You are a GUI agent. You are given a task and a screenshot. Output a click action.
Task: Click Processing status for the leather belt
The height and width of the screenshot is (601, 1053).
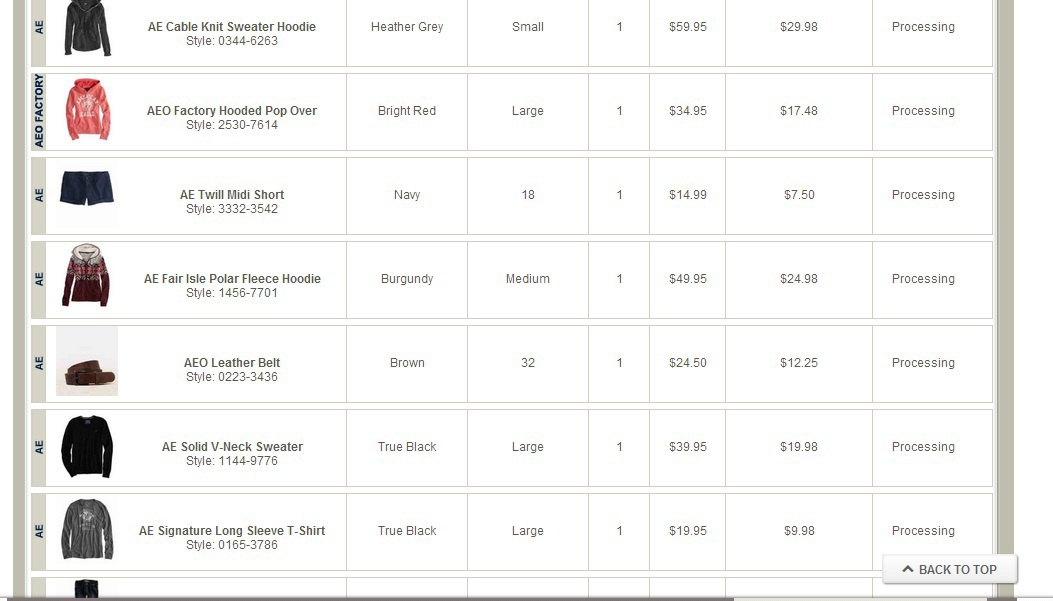[923, 363]
